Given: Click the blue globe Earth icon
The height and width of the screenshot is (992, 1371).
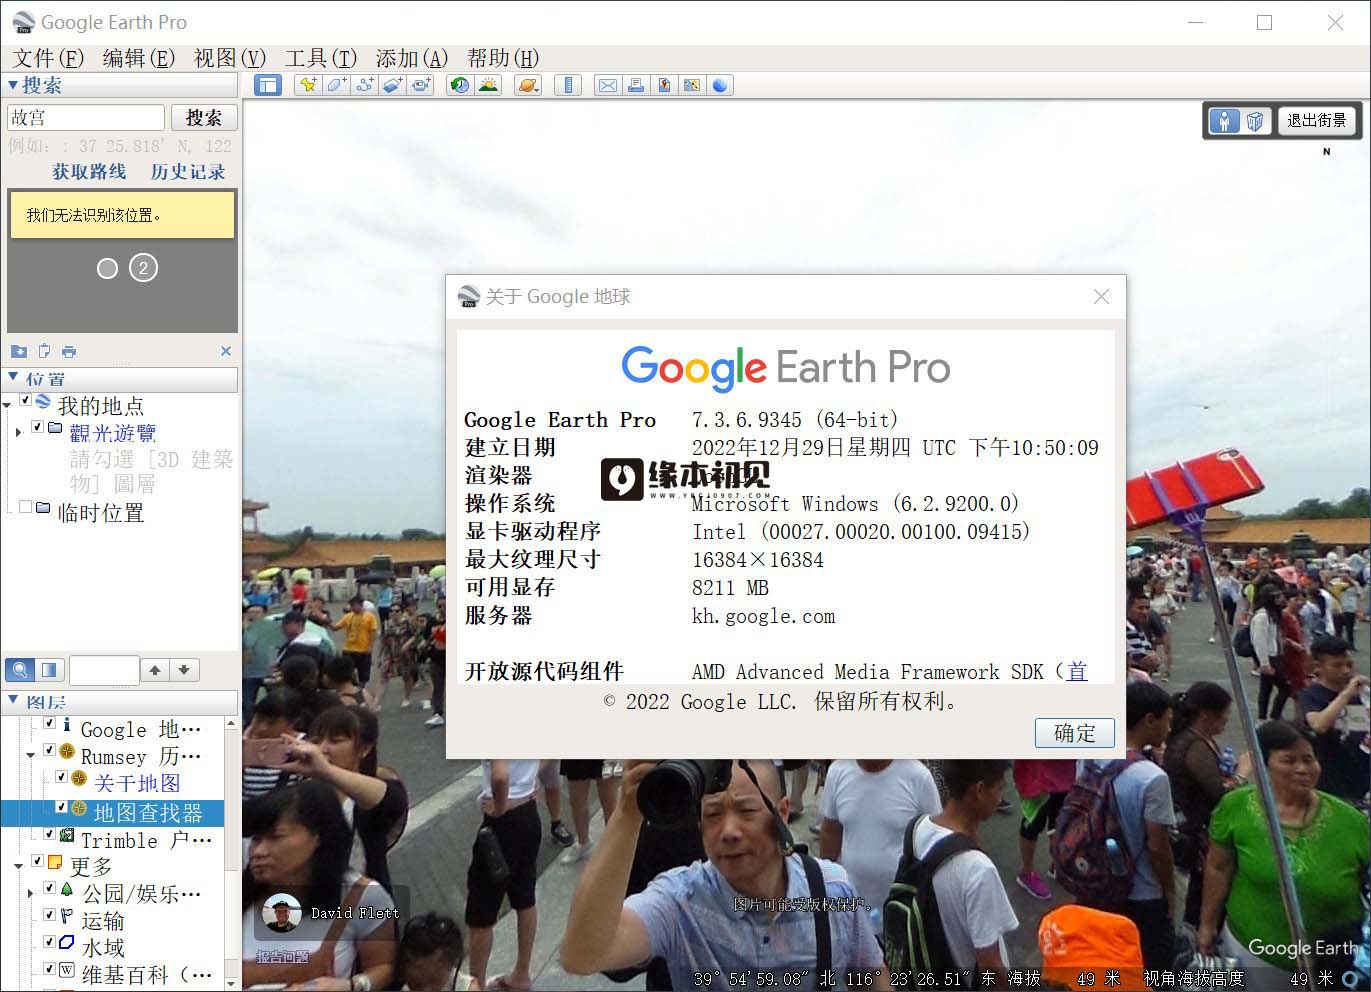Looking at the screenshot, I should (x=719, y=85).
